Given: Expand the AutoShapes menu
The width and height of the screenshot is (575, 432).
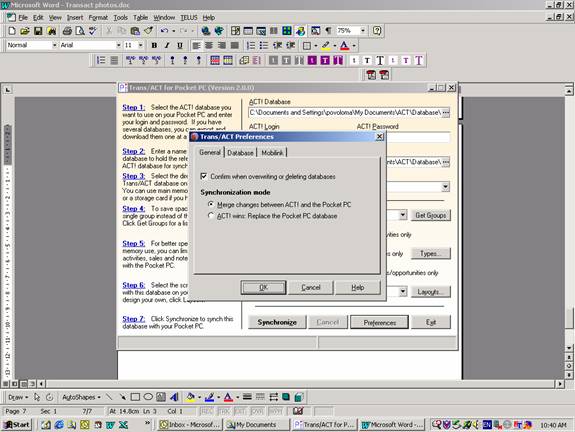Looking at the screenshot, I should click(x=81, y=397).
